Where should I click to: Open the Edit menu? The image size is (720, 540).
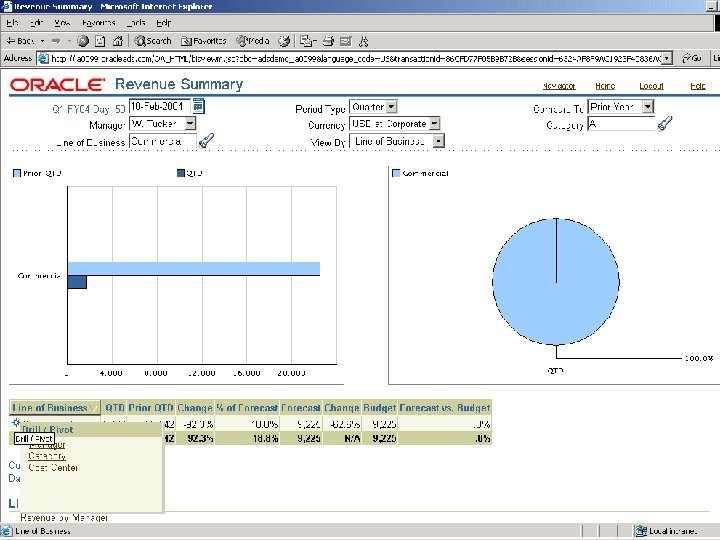click(36, 22)
